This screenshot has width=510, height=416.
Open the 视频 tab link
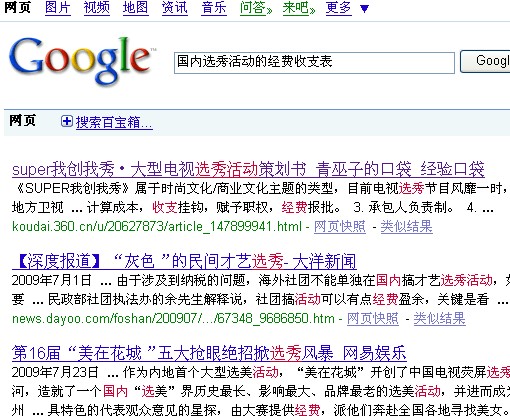click(x=97, y=8)
